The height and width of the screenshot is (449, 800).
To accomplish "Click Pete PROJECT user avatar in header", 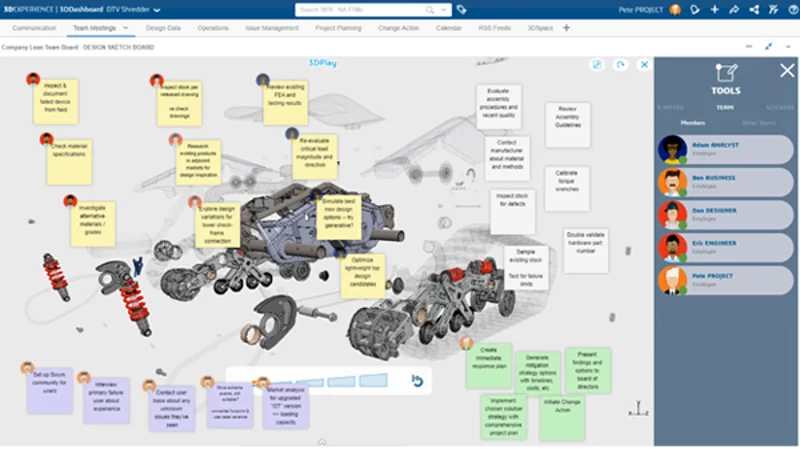I will pos(674,9).
